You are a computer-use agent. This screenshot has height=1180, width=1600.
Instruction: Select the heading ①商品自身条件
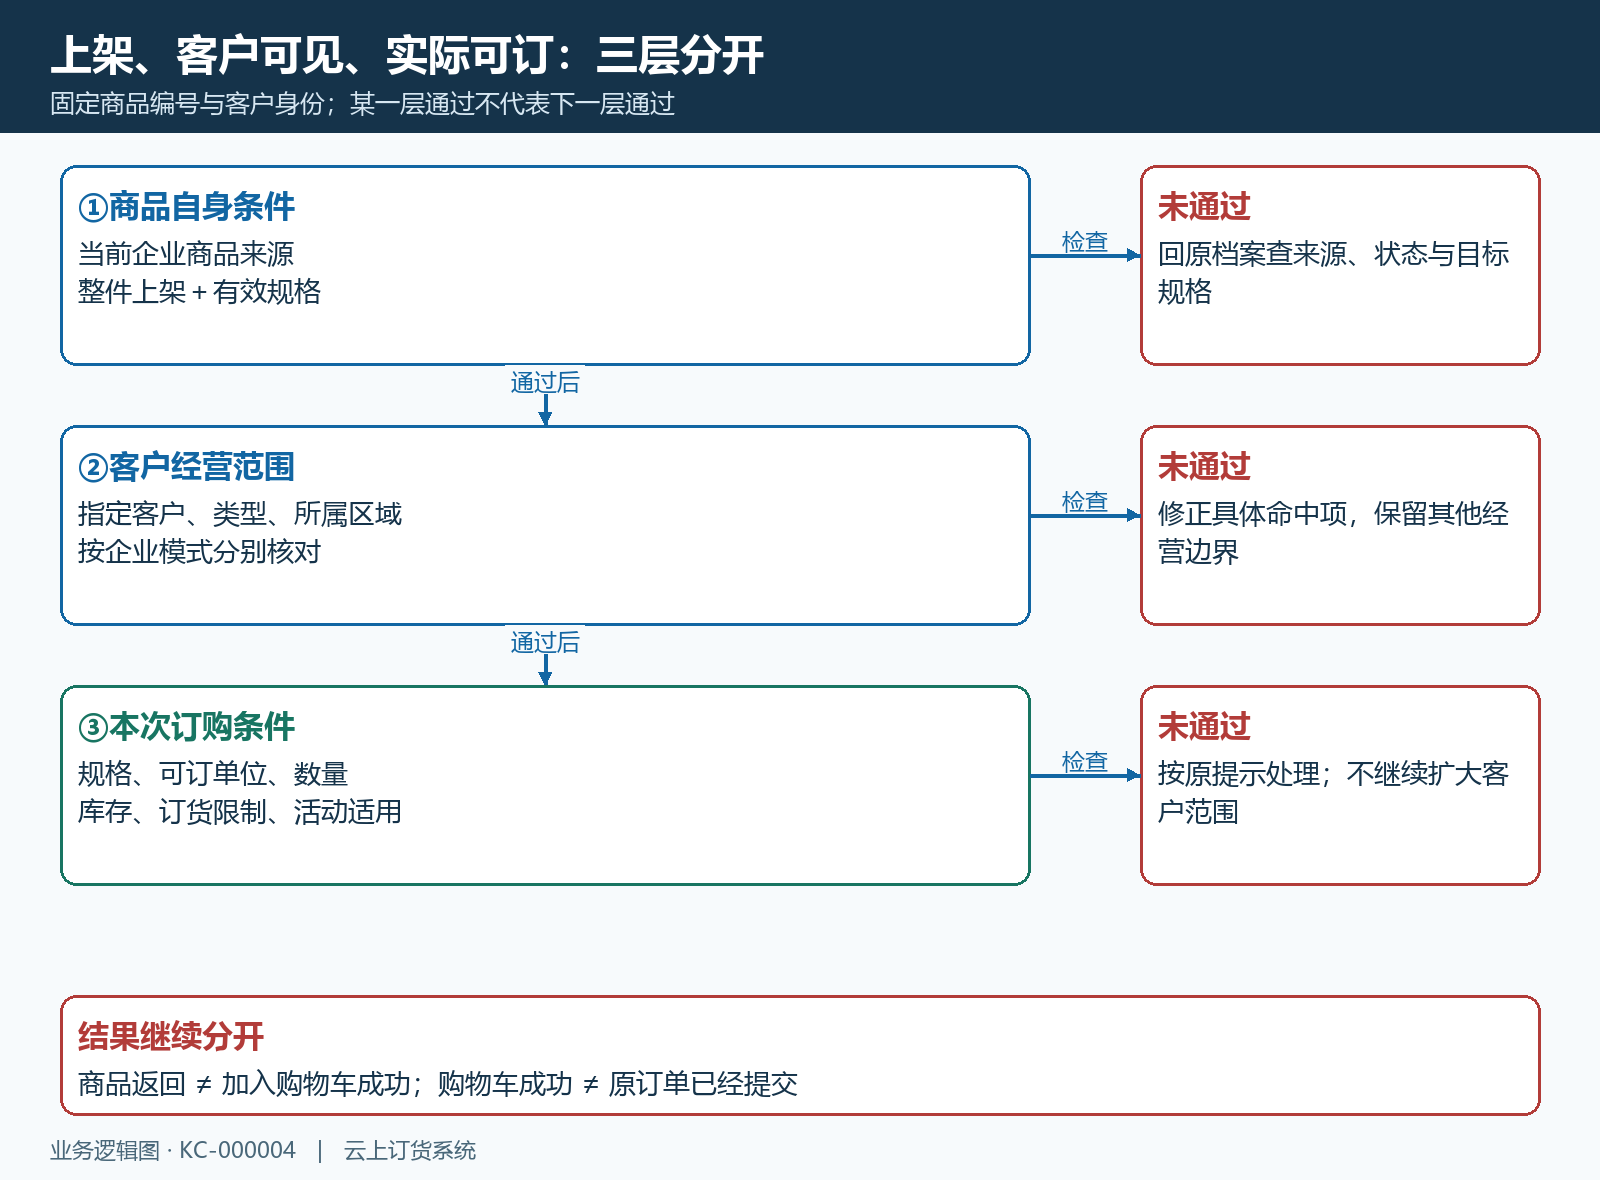click(x=187, y=207)
